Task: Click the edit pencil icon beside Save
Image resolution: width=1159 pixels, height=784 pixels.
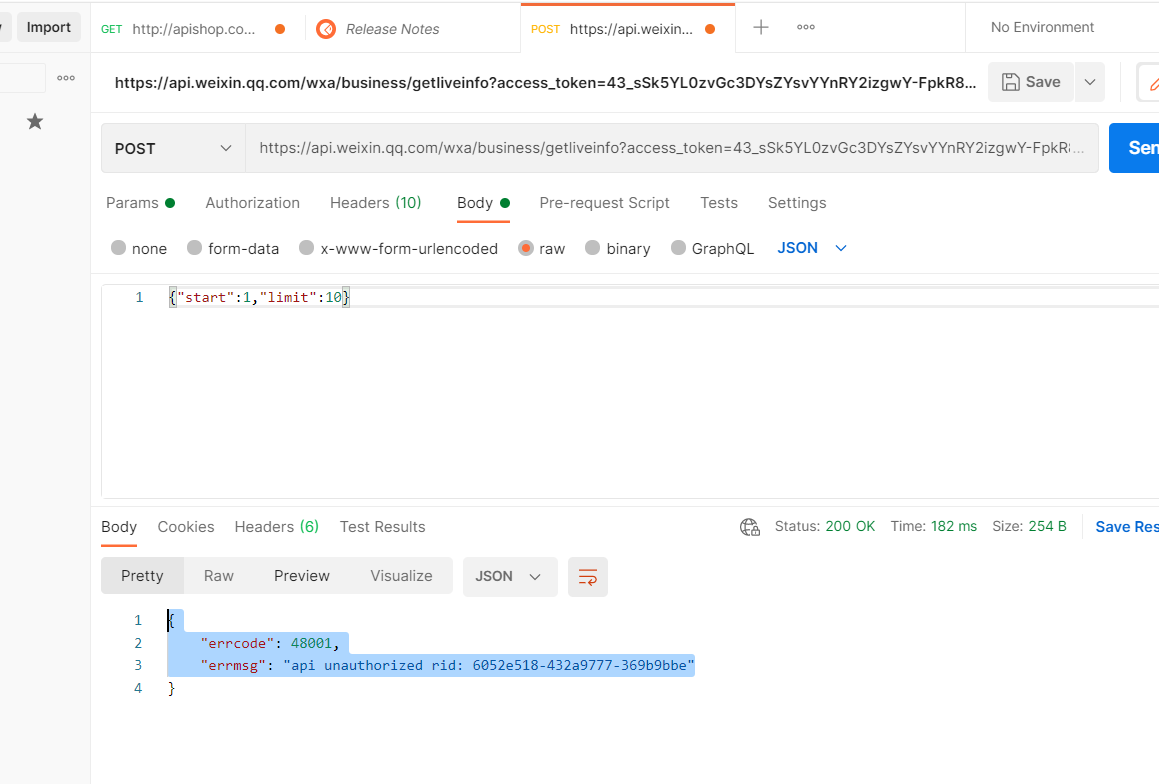Action: [1152, 83]
